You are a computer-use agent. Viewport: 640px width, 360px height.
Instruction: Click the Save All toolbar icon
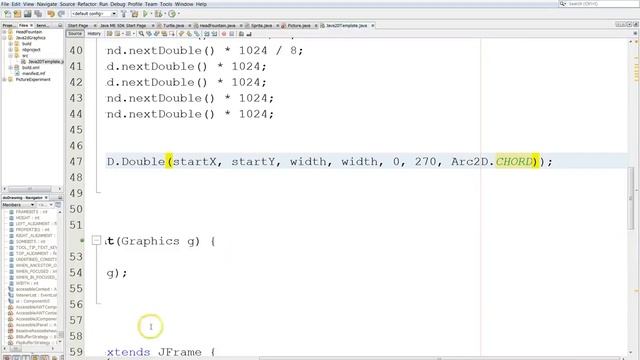[38, 14]
